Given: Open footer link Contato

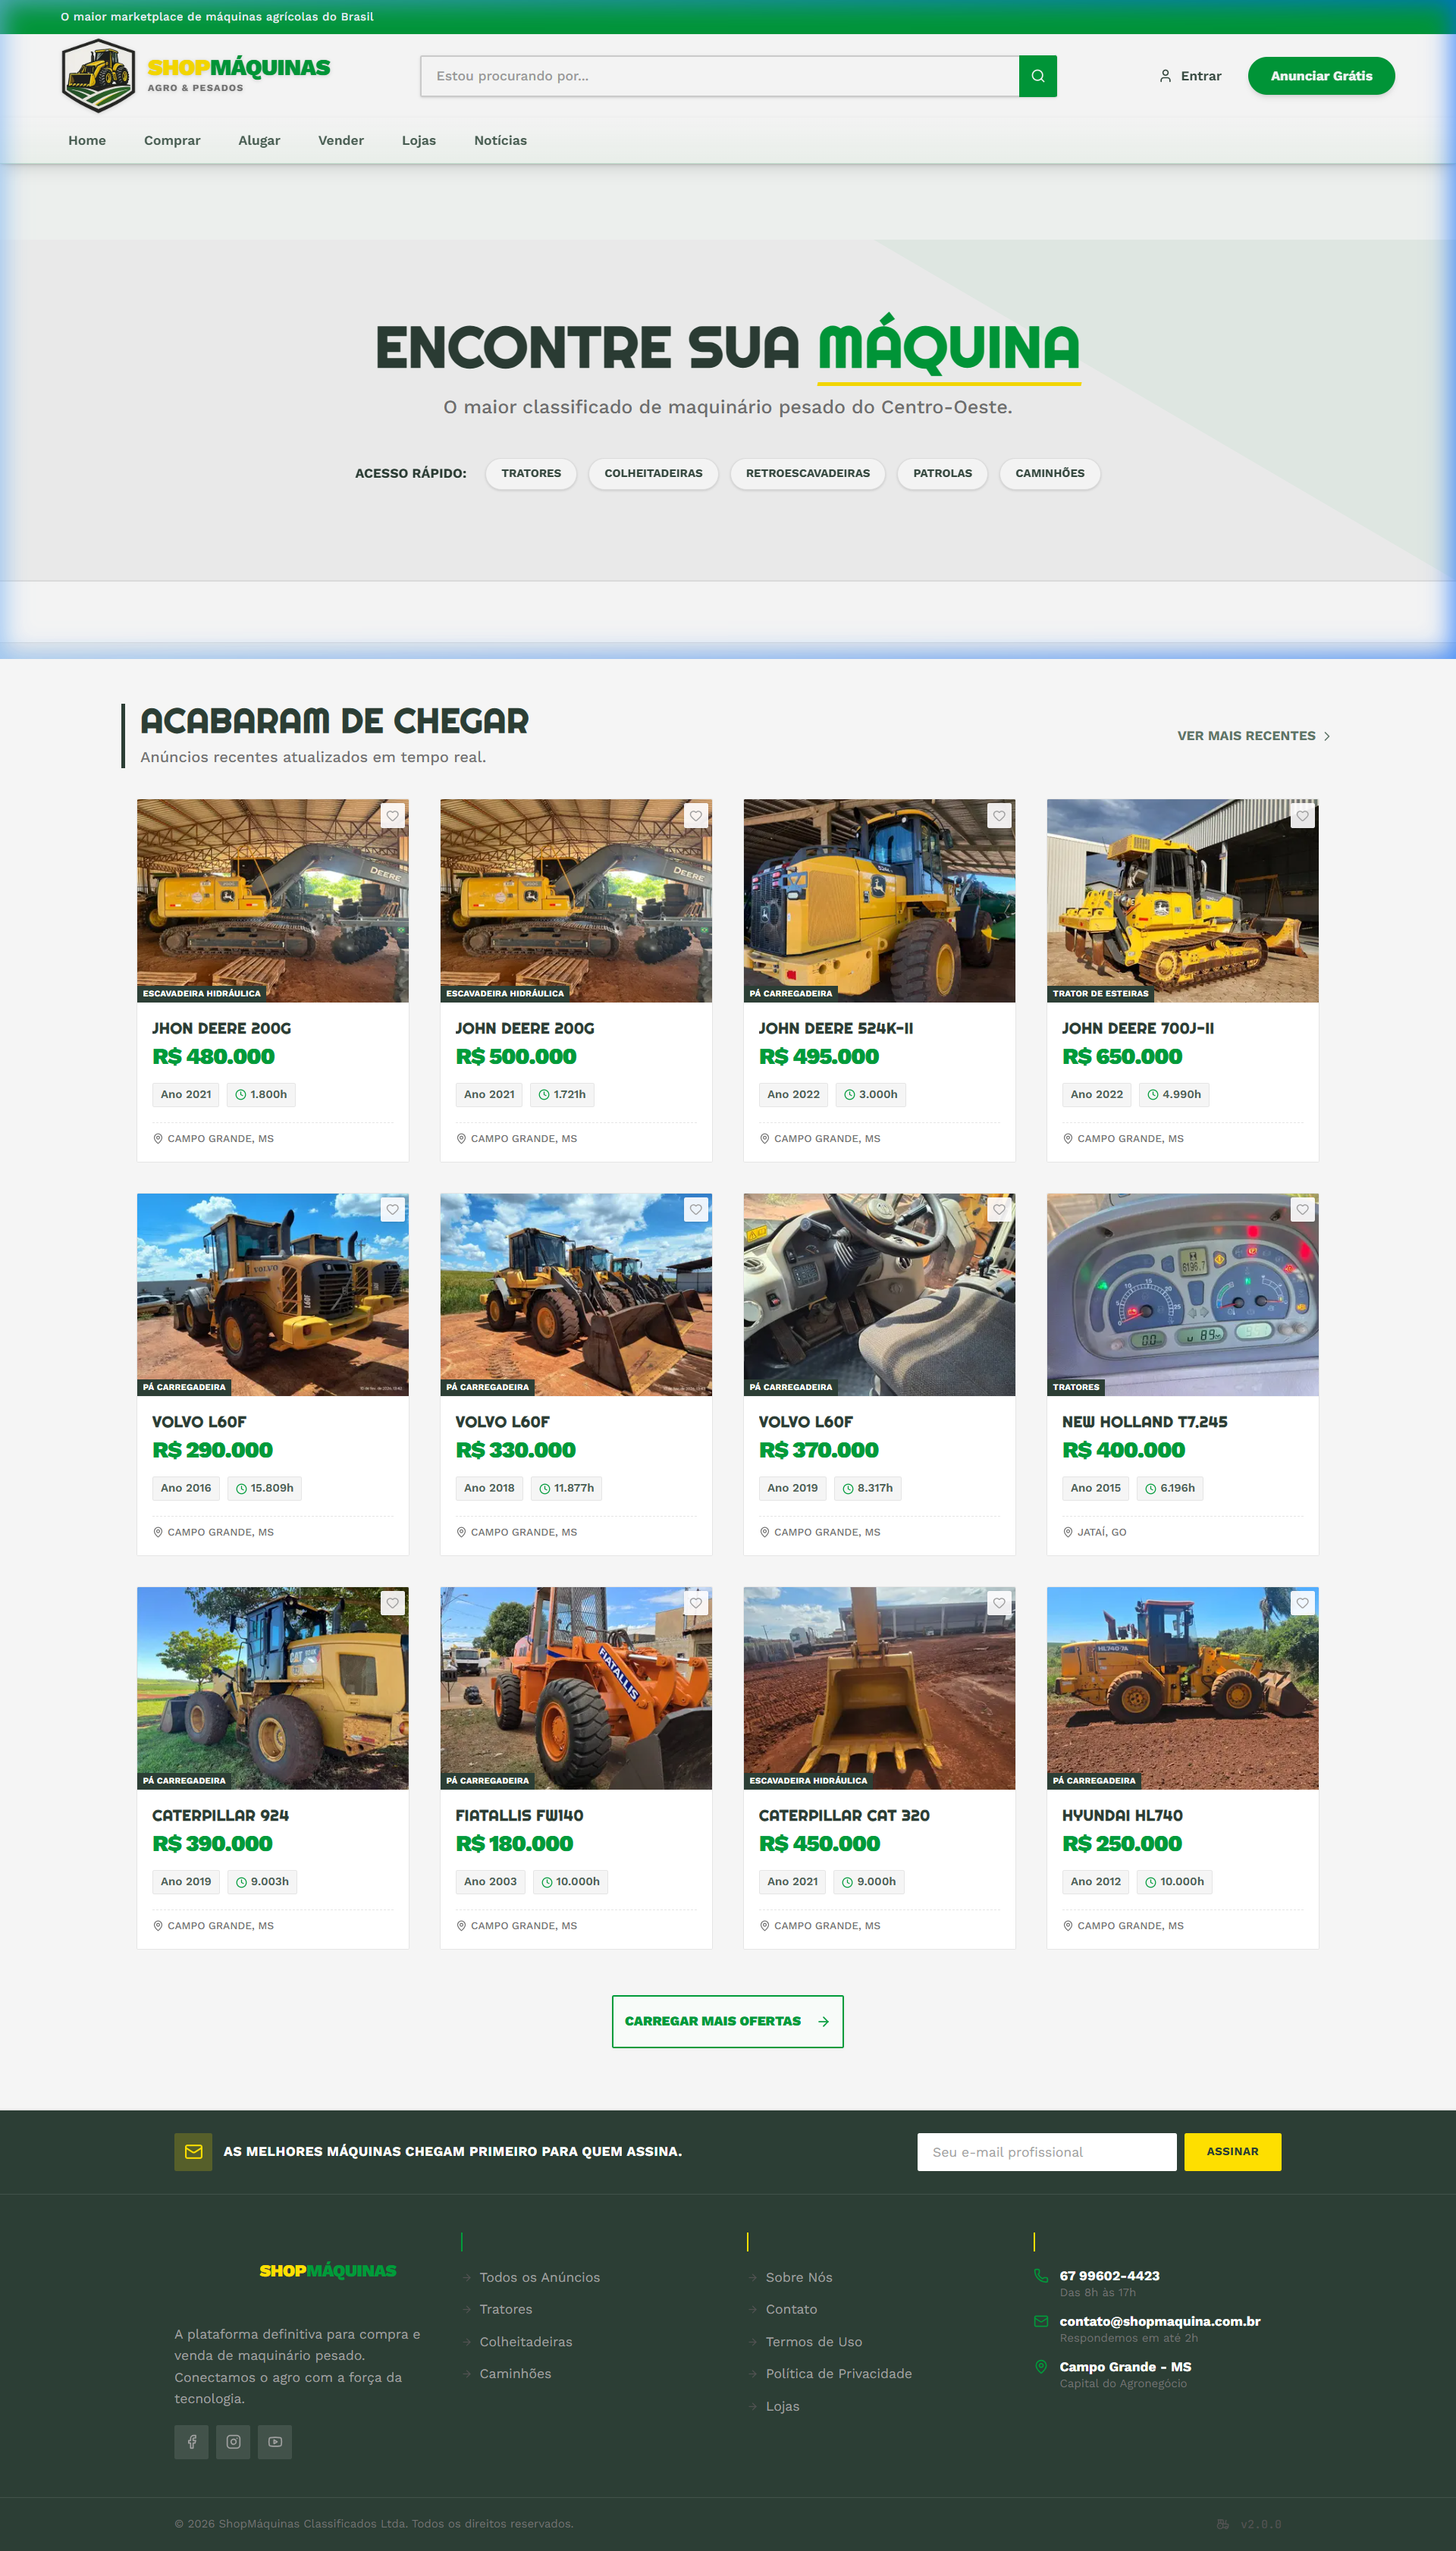Looking at the screenshot, I should [x=791, y=2309].
